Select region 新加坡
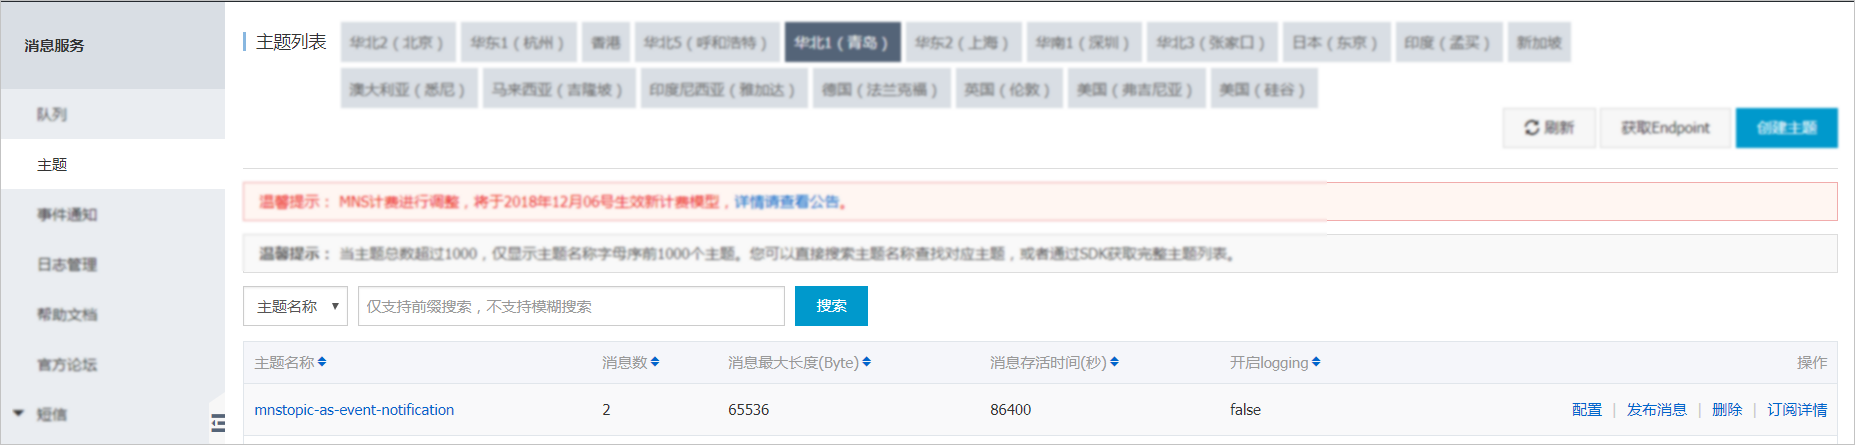This screenshot has height=445, width=1855. (x=1538, y=42)
